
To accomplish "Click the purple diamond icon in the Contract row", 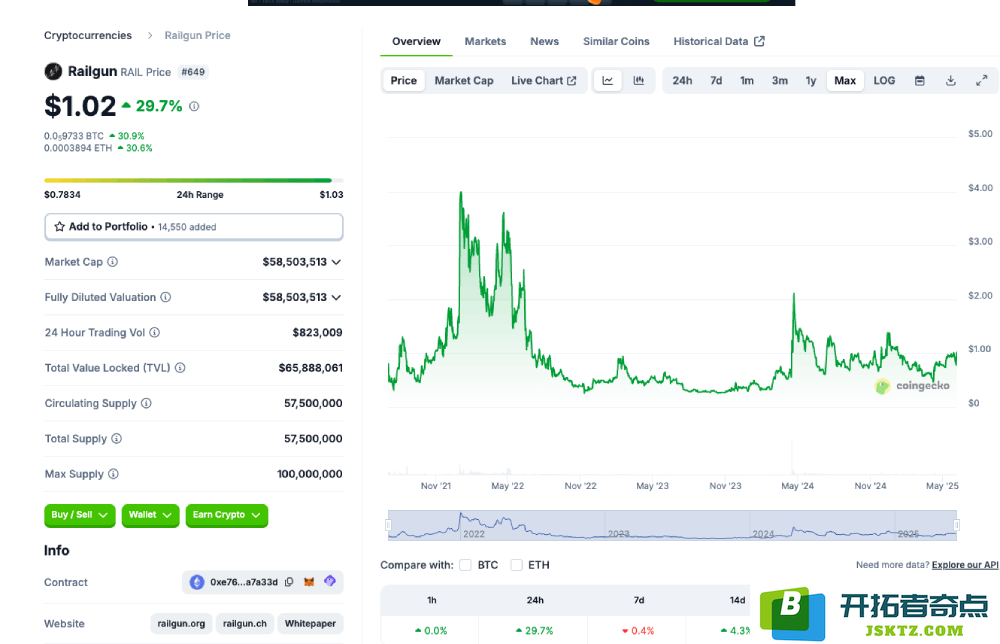I will coord(330,581).
